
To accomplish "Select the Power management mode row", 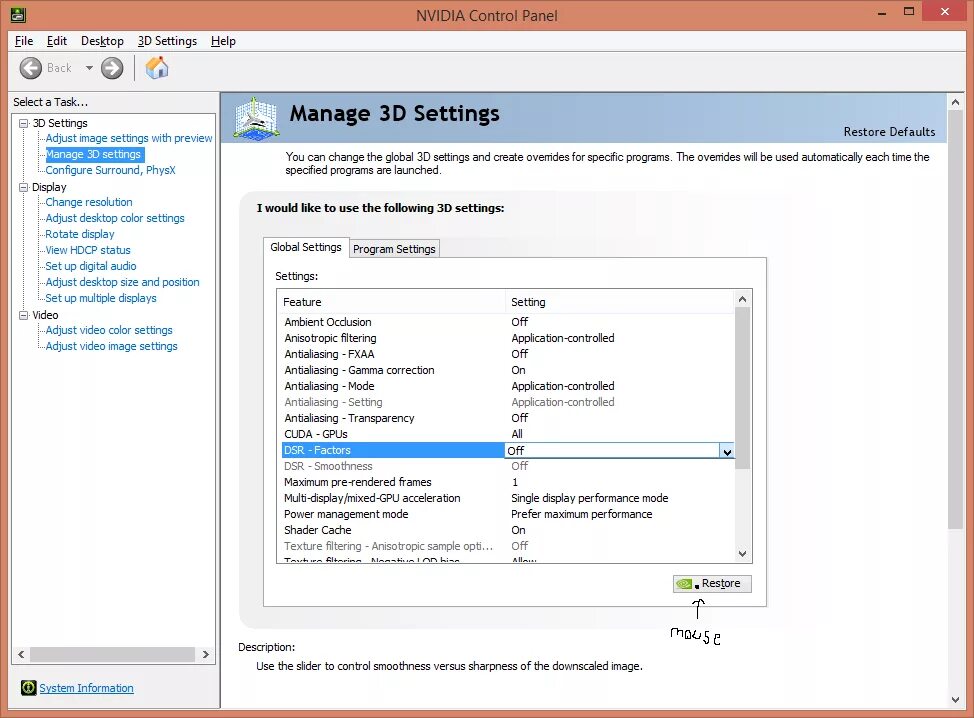I will click(507, 514).
